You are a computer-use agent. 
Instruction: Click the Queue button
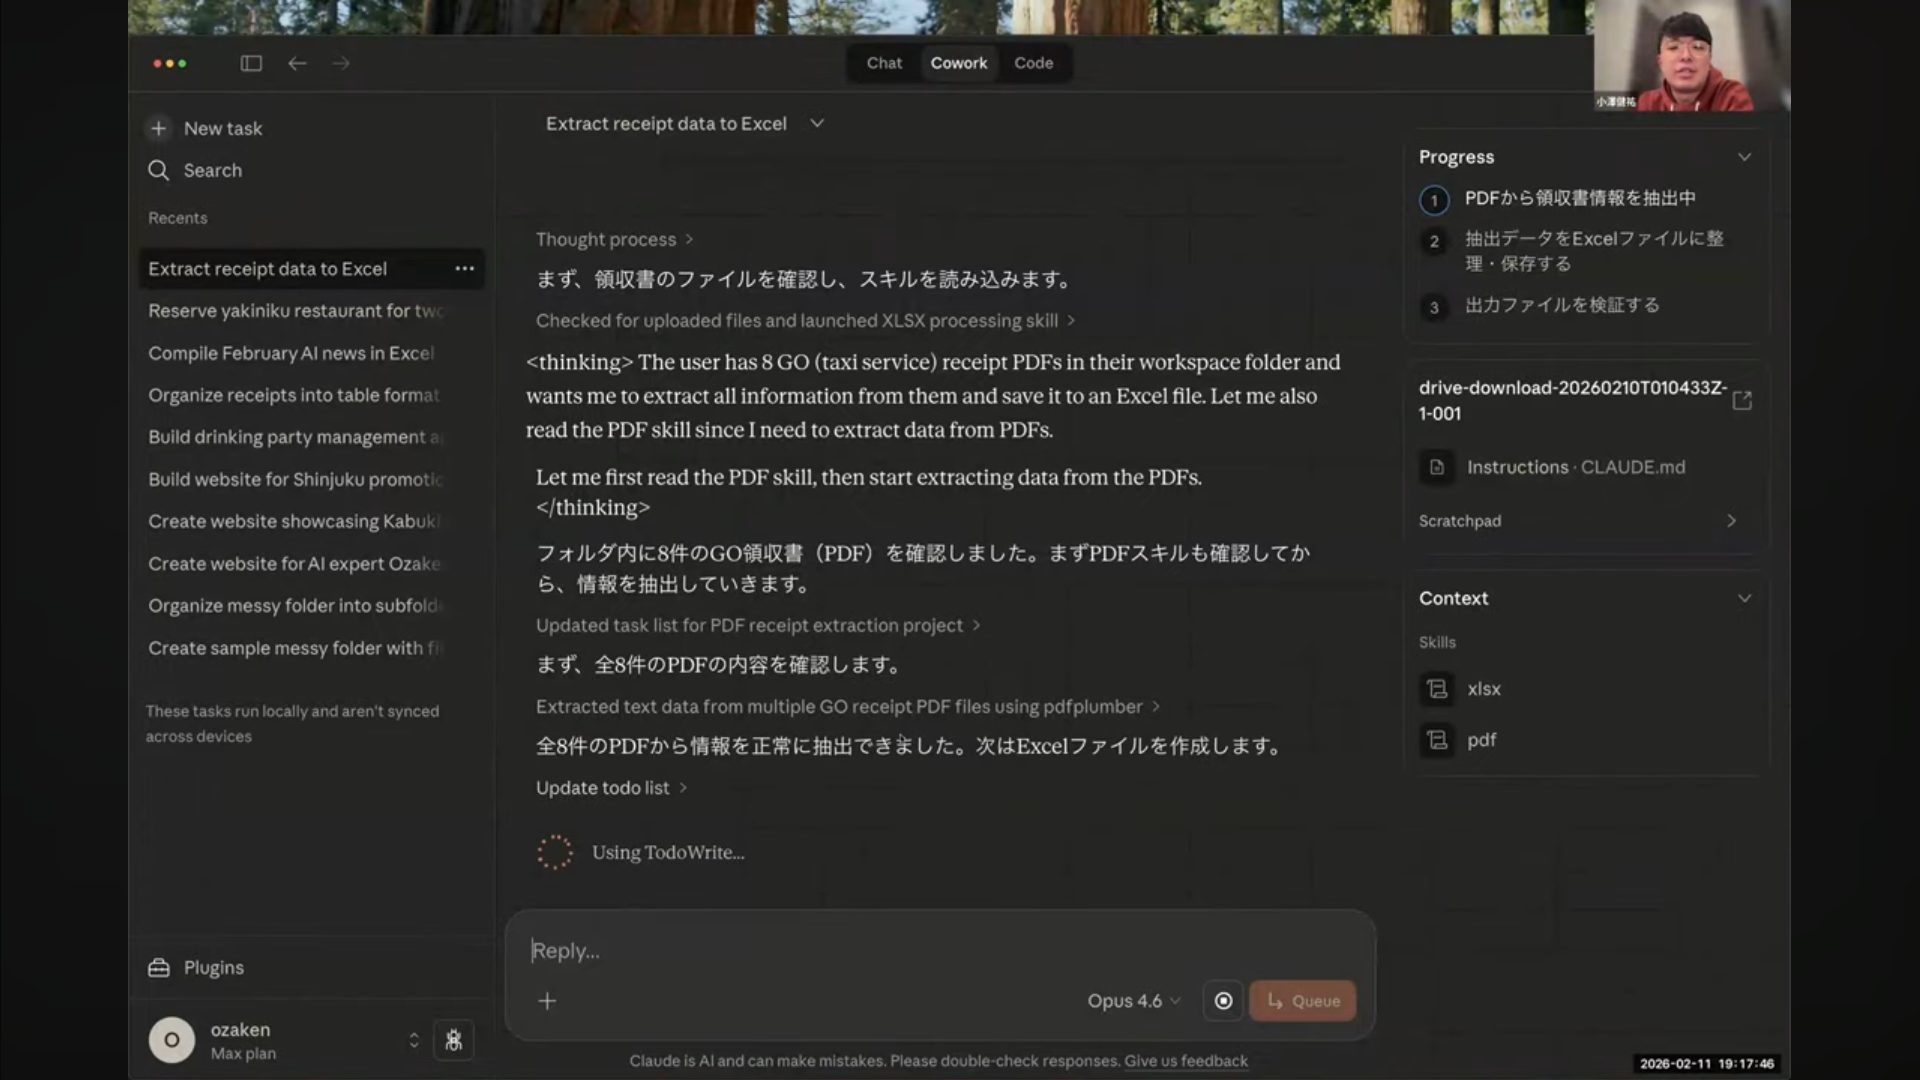tap(1302, 1001)
